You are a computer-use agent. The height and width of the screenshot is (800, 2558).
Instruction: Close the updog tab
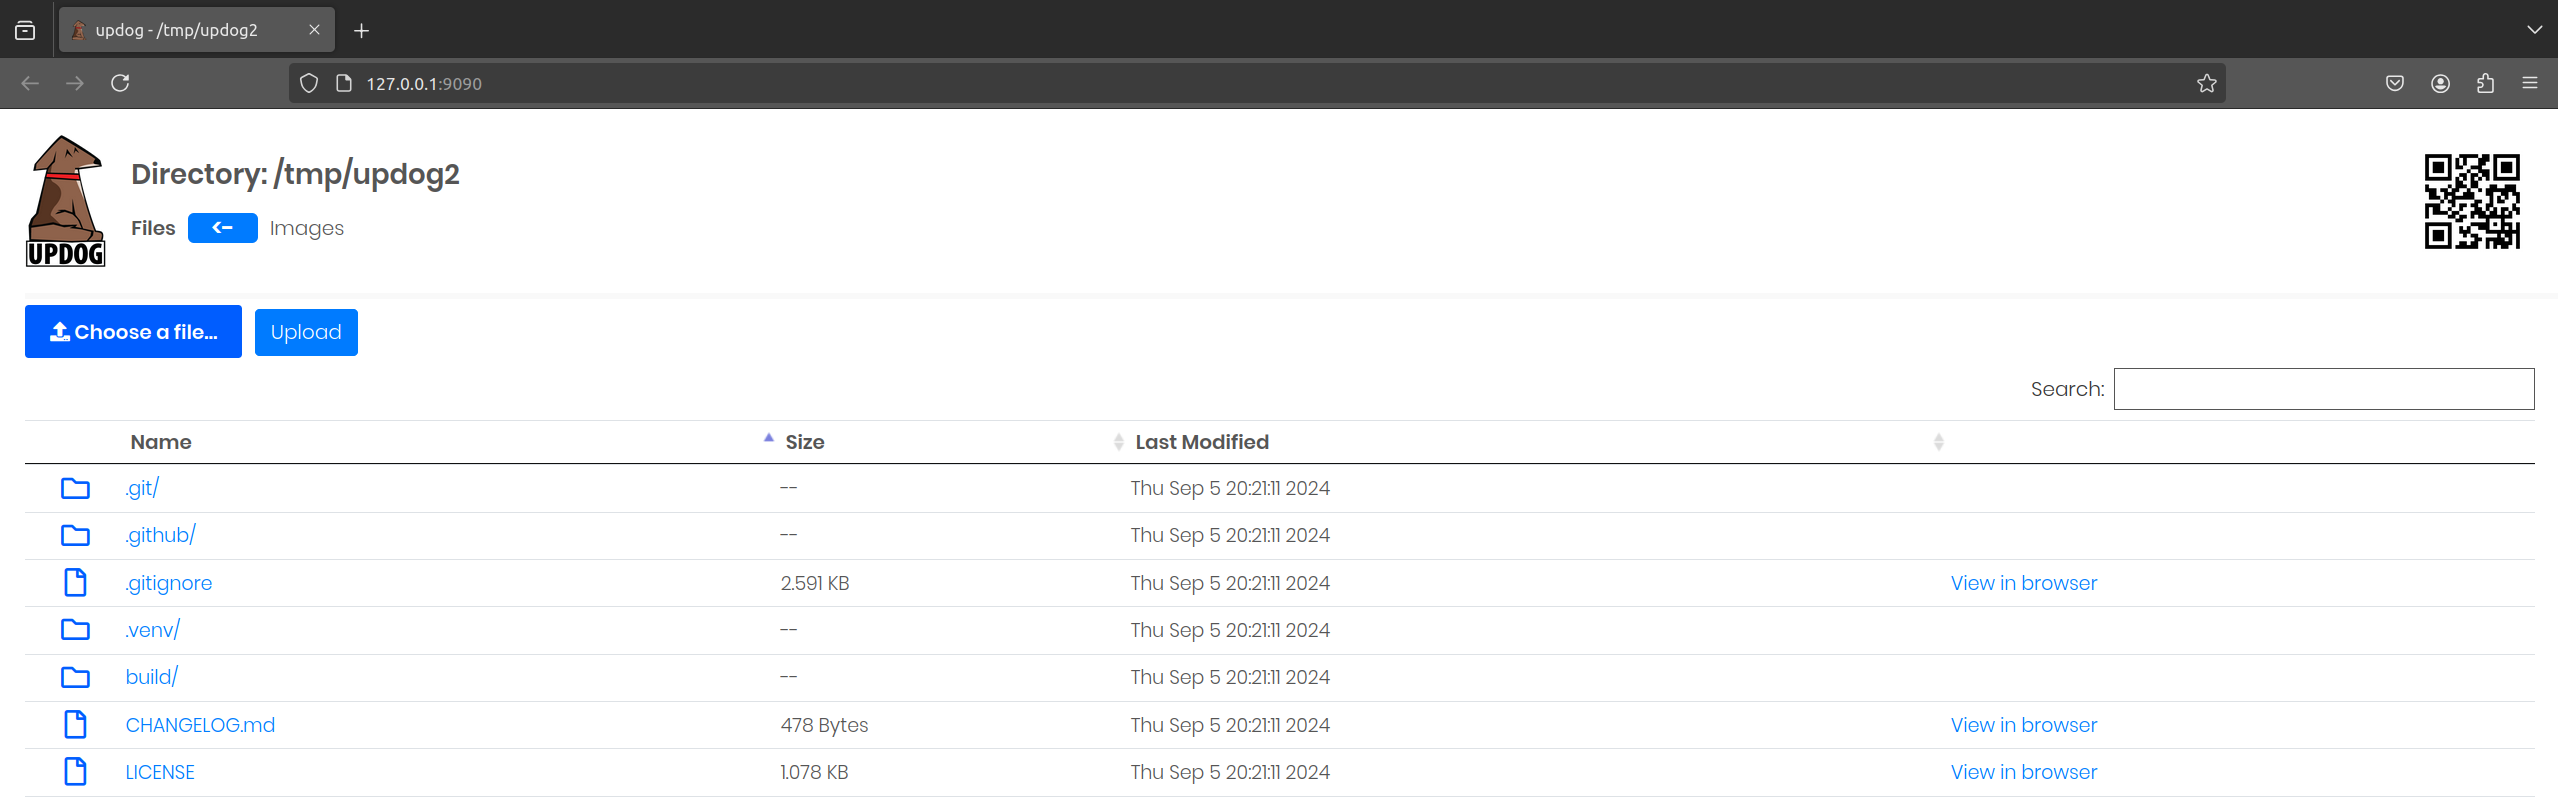pyautogui.click(x=314, y=30)
